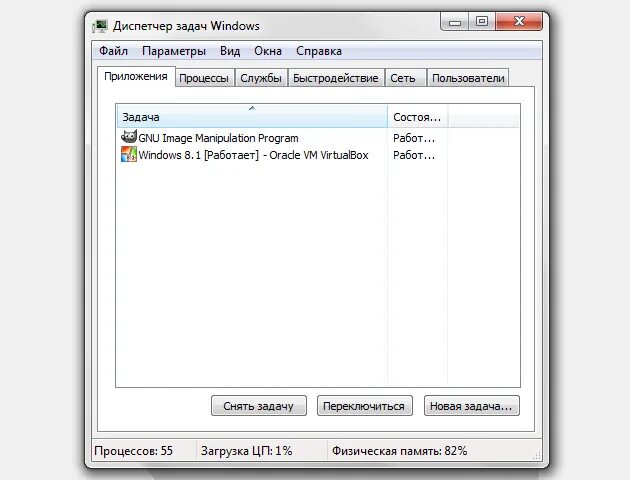Image resolution: width=630 pixels, height=480 pixels.
Task: Switch to the Службы tab
Action: [261, 78]
